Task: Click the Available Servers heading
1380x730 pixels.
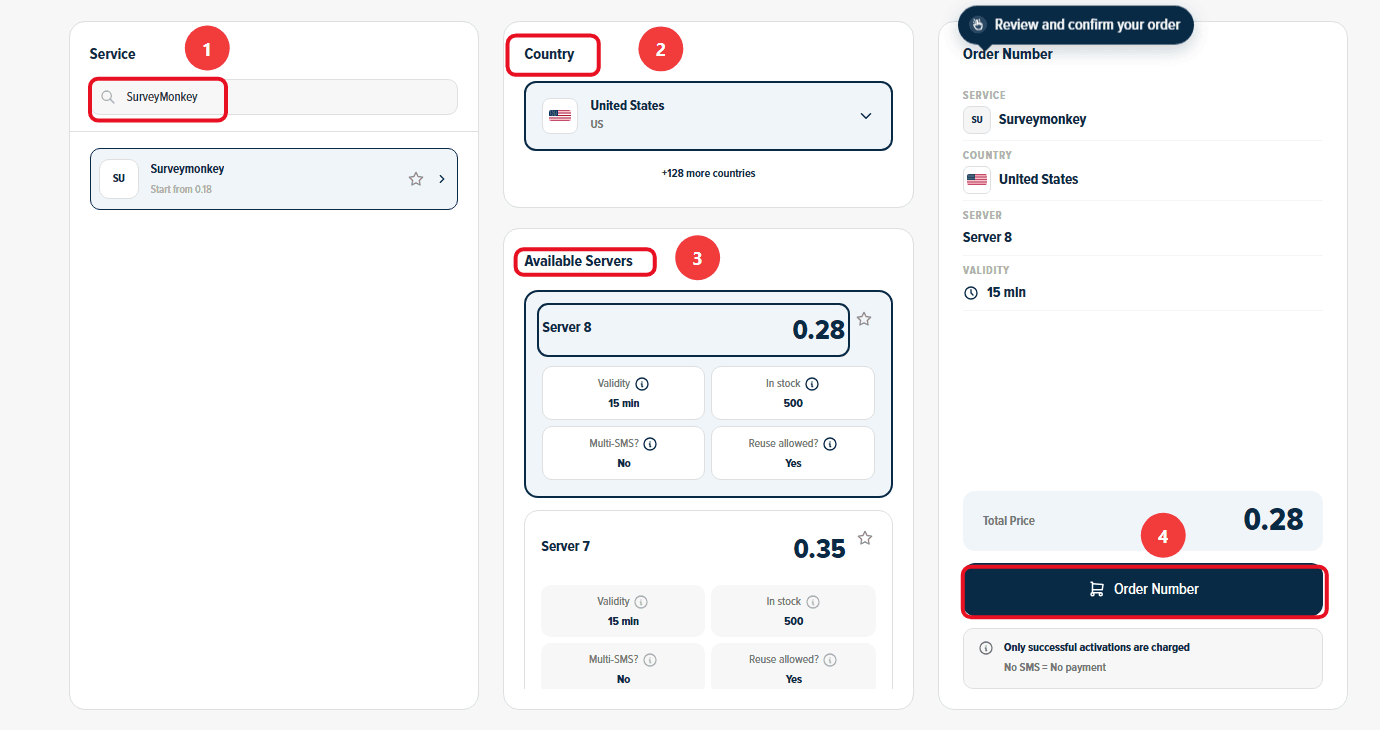Action: (578, 261)
